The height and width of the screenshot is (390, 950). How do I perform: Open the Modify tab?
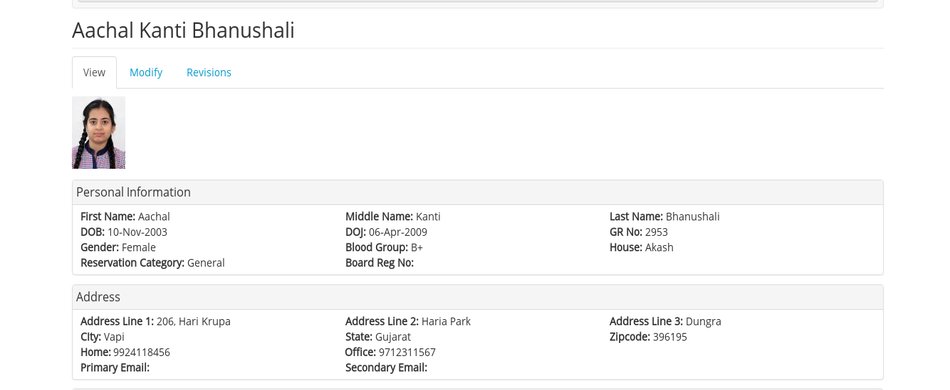pos(145,73)
